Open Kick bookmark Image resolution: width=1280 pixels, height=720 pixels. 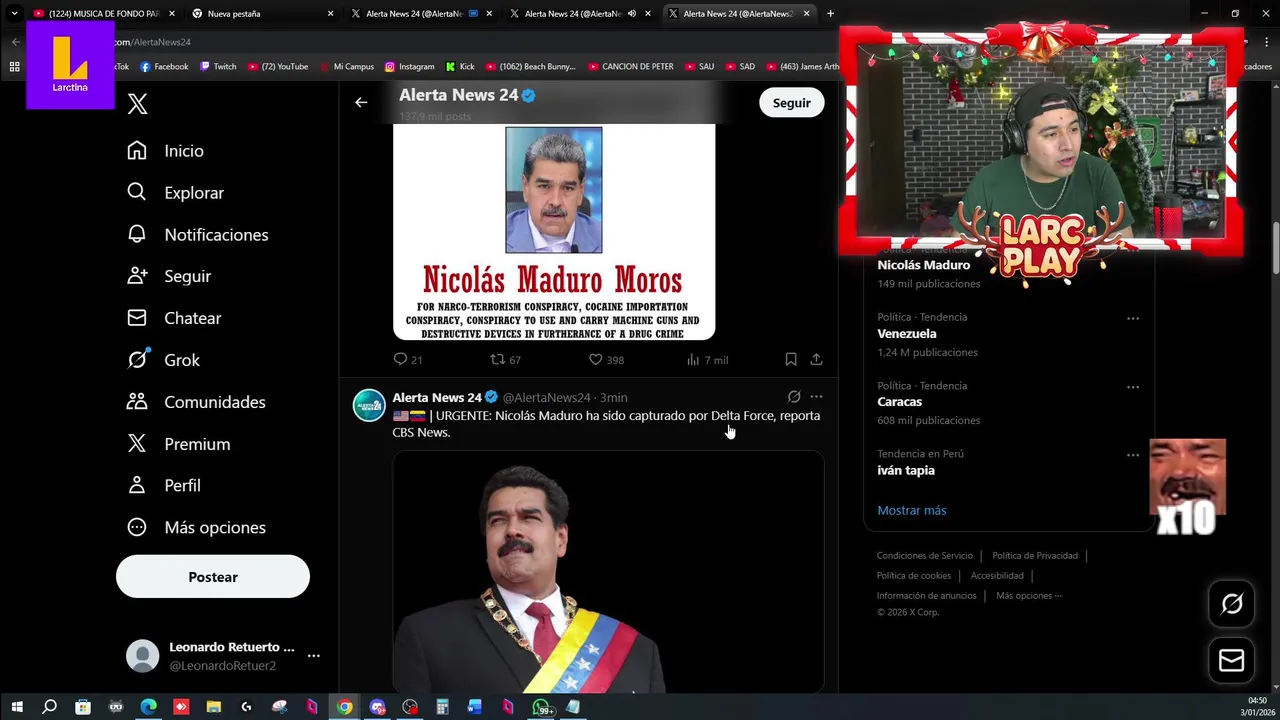pyautogui.click(x=460, y=67)
